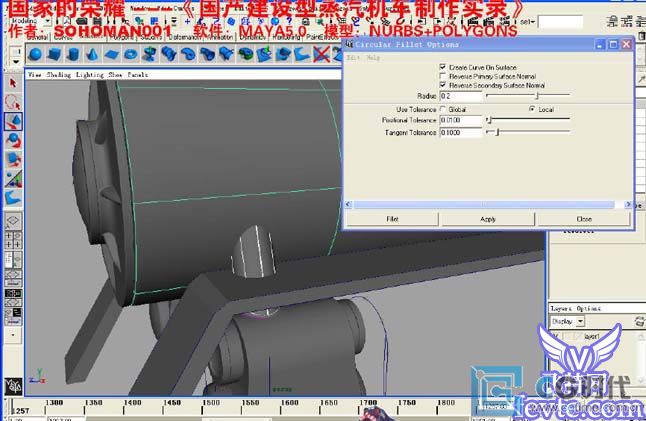Click the dialog's horizontal scrollbar right arrow
Viewport: 646px width, 421px height.
pos(628,204)
